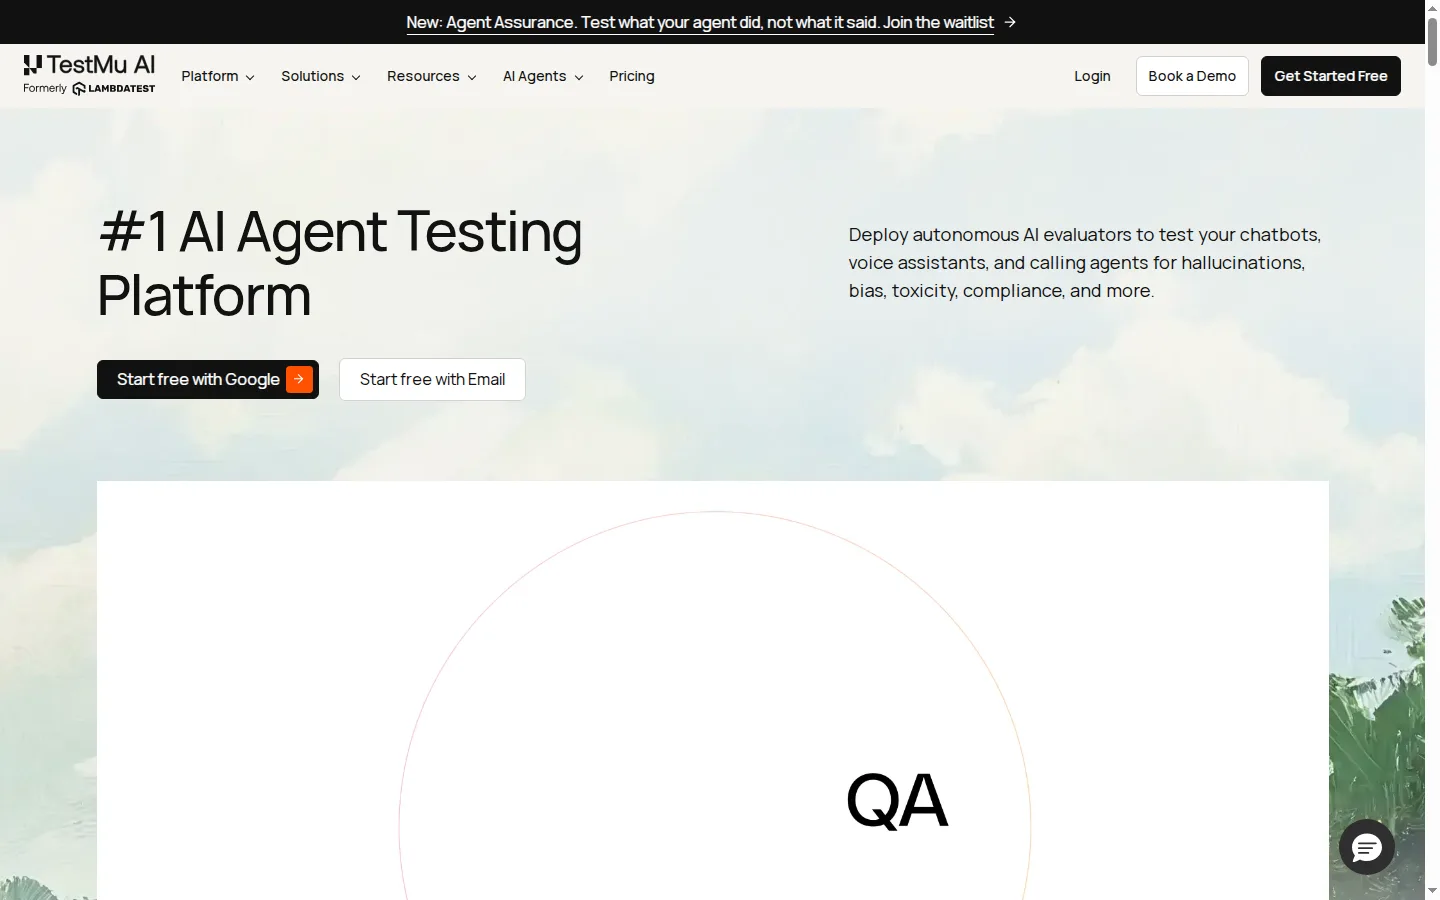Click the 'Deploy autonomous AI evaluators' description text

[1085, 263]
